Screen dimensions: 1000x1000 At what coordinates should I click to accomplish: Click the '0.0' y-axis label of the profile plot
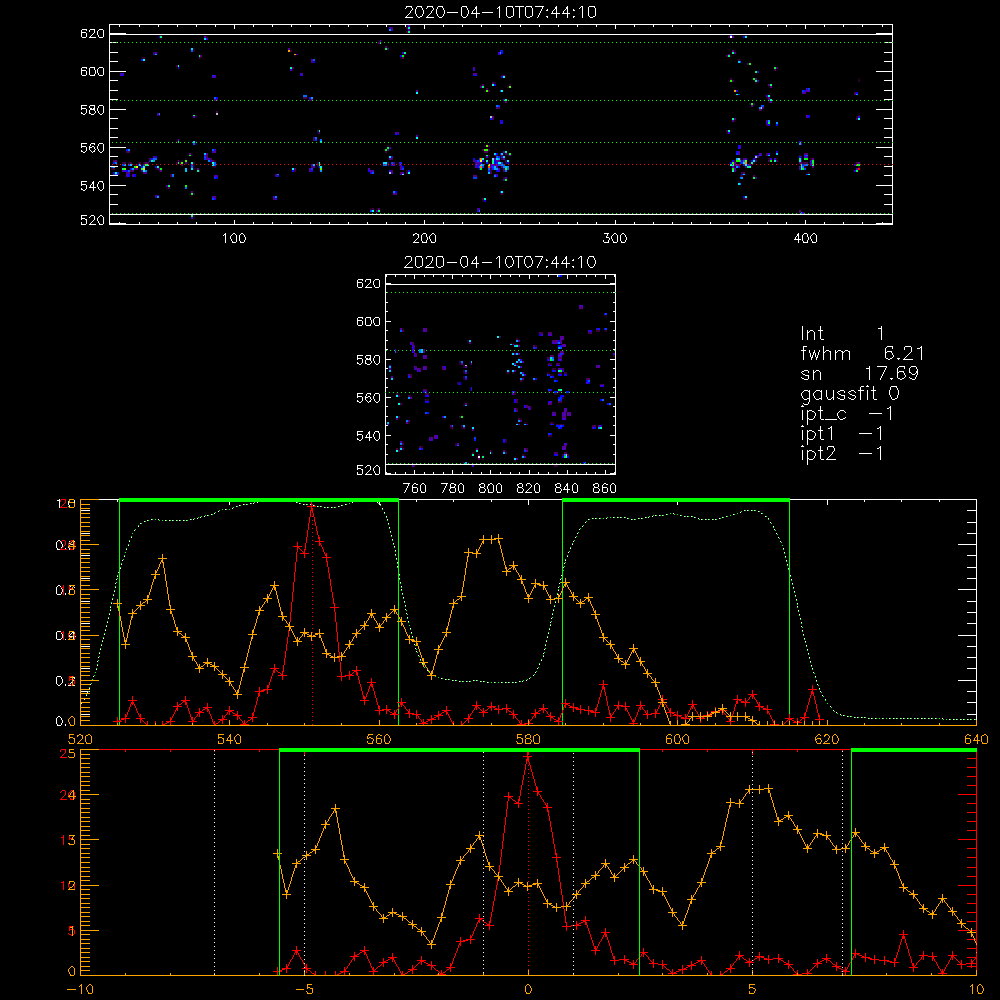coord(66,721)
